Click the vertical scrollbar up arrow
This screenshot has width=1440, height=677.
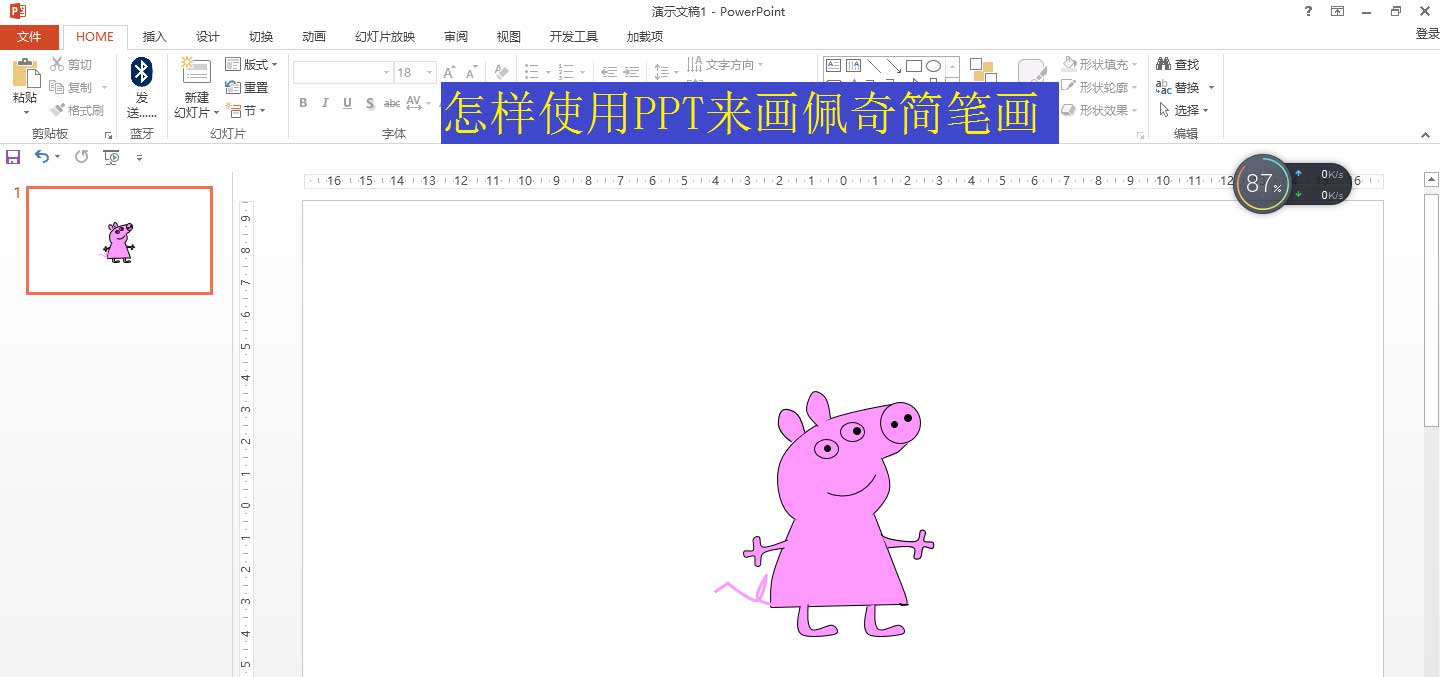coord(1431,179)
